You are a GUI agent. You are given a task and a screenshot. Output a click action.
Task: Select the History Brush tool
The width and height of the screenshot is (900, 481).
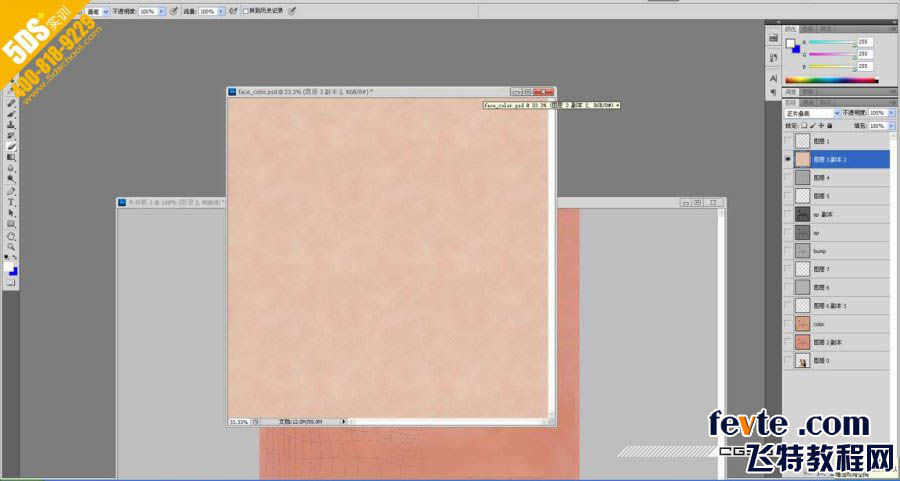pyautogui.click(x=11, y=136)
